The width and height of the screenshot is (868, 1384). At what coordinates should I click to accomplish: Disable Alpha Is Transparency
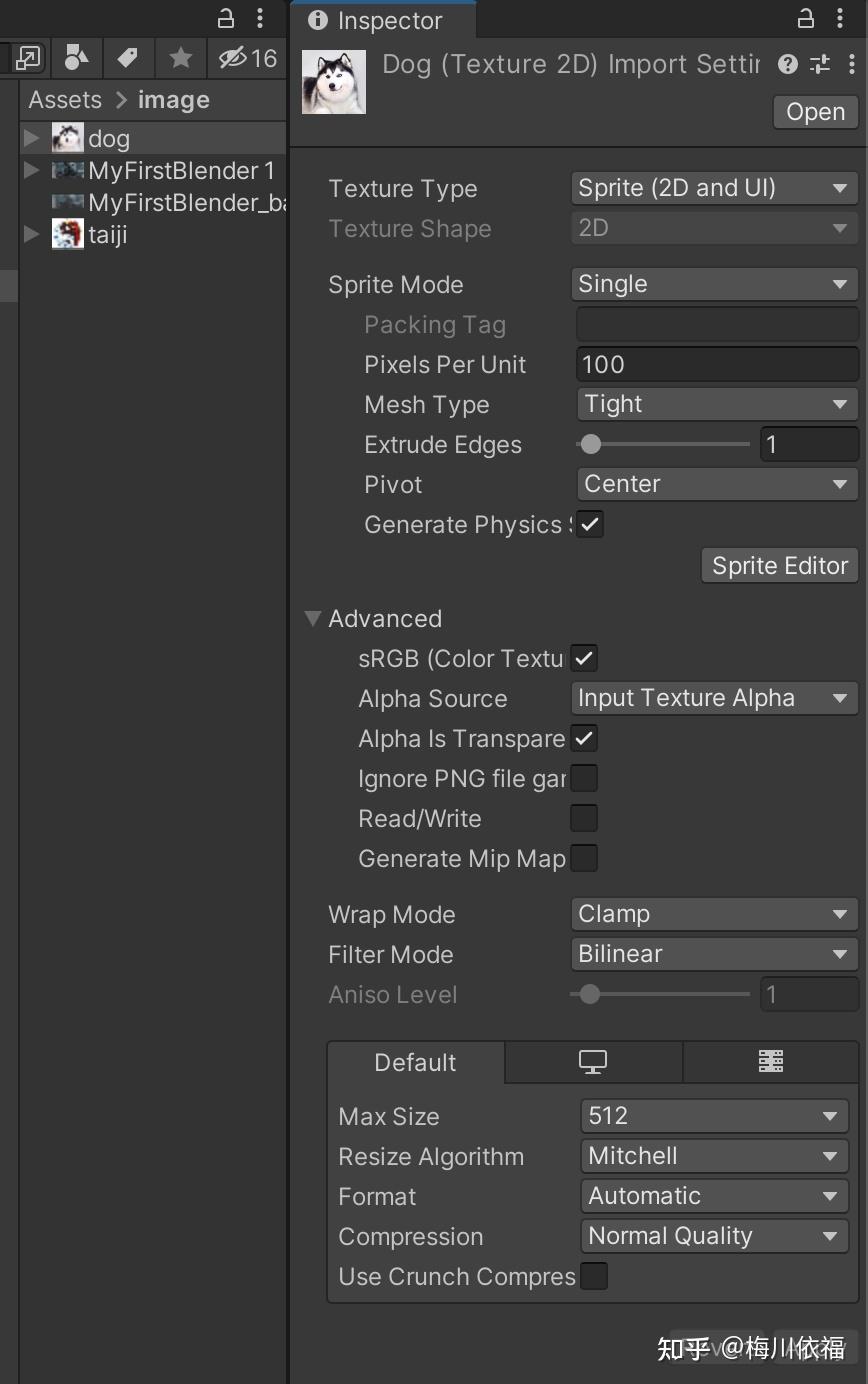coord(585,738)
